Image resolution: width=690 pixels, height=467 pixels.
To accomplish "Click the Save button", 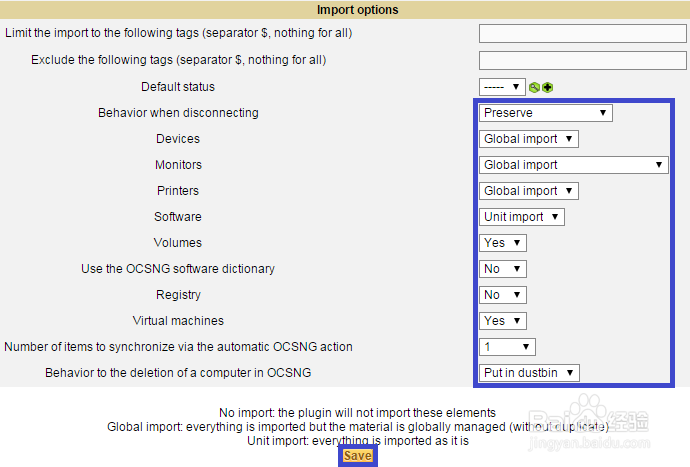I will 358,456.
